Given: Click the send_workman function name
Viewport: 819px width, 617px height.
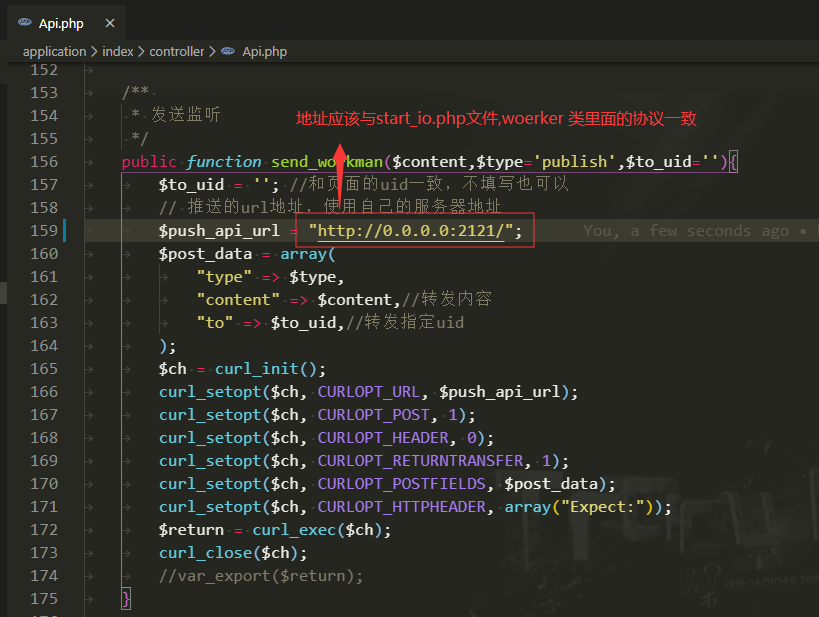Looking at the screenshot, I should 327,162.
